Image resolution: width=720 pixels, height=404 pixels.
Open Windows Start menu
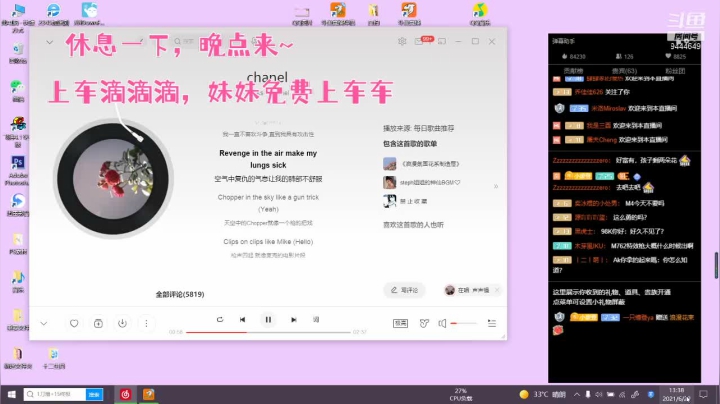click(11, 394)
